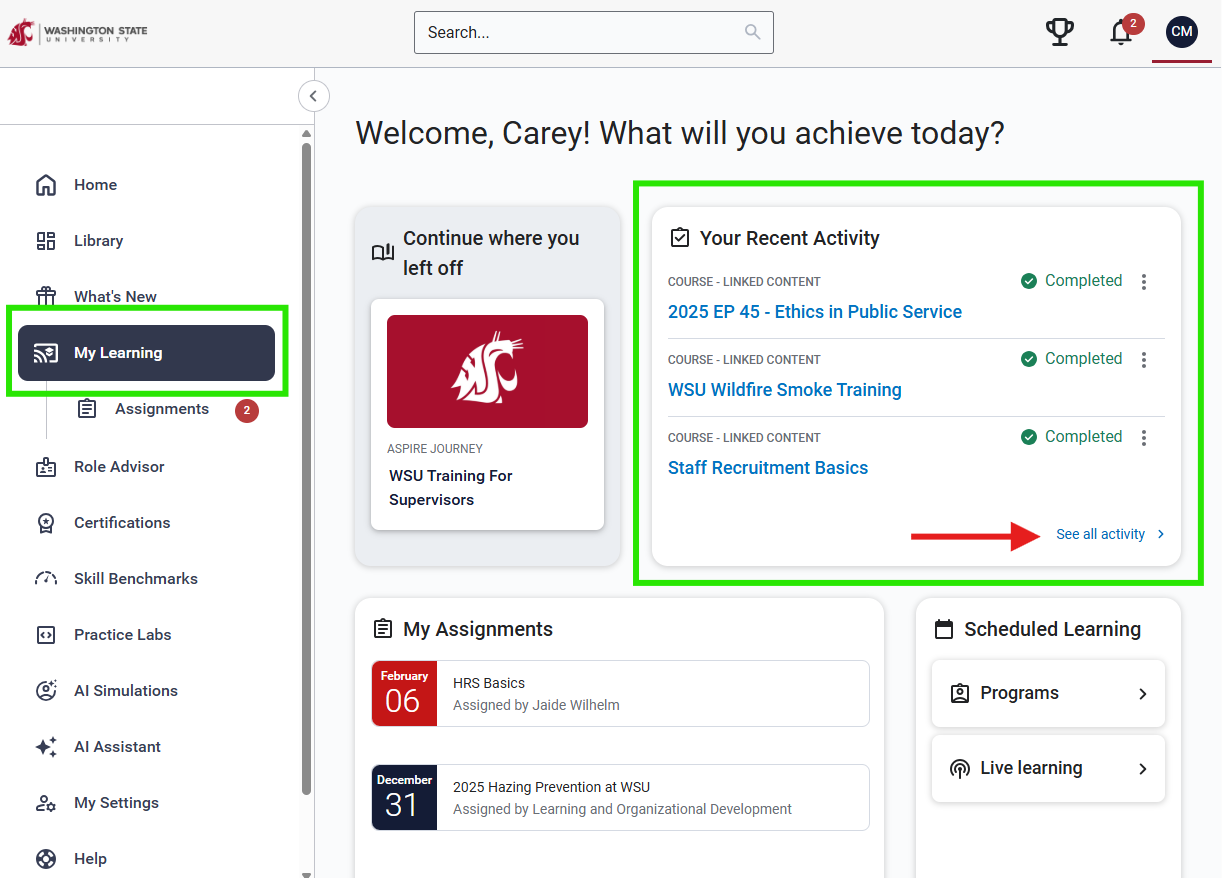Open Certifications in sidebar

[121, 523]
